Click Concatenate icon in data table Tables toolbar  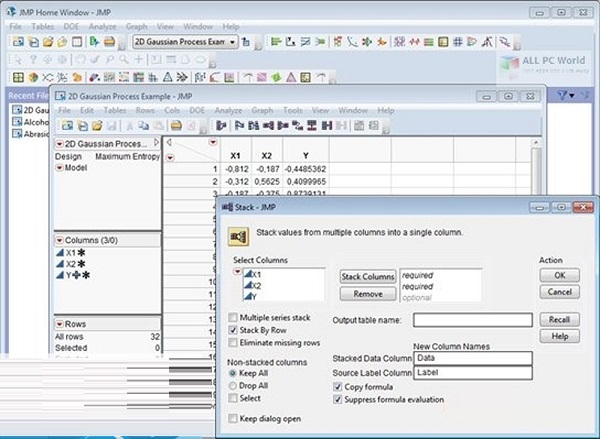click(x=312, y=125)
